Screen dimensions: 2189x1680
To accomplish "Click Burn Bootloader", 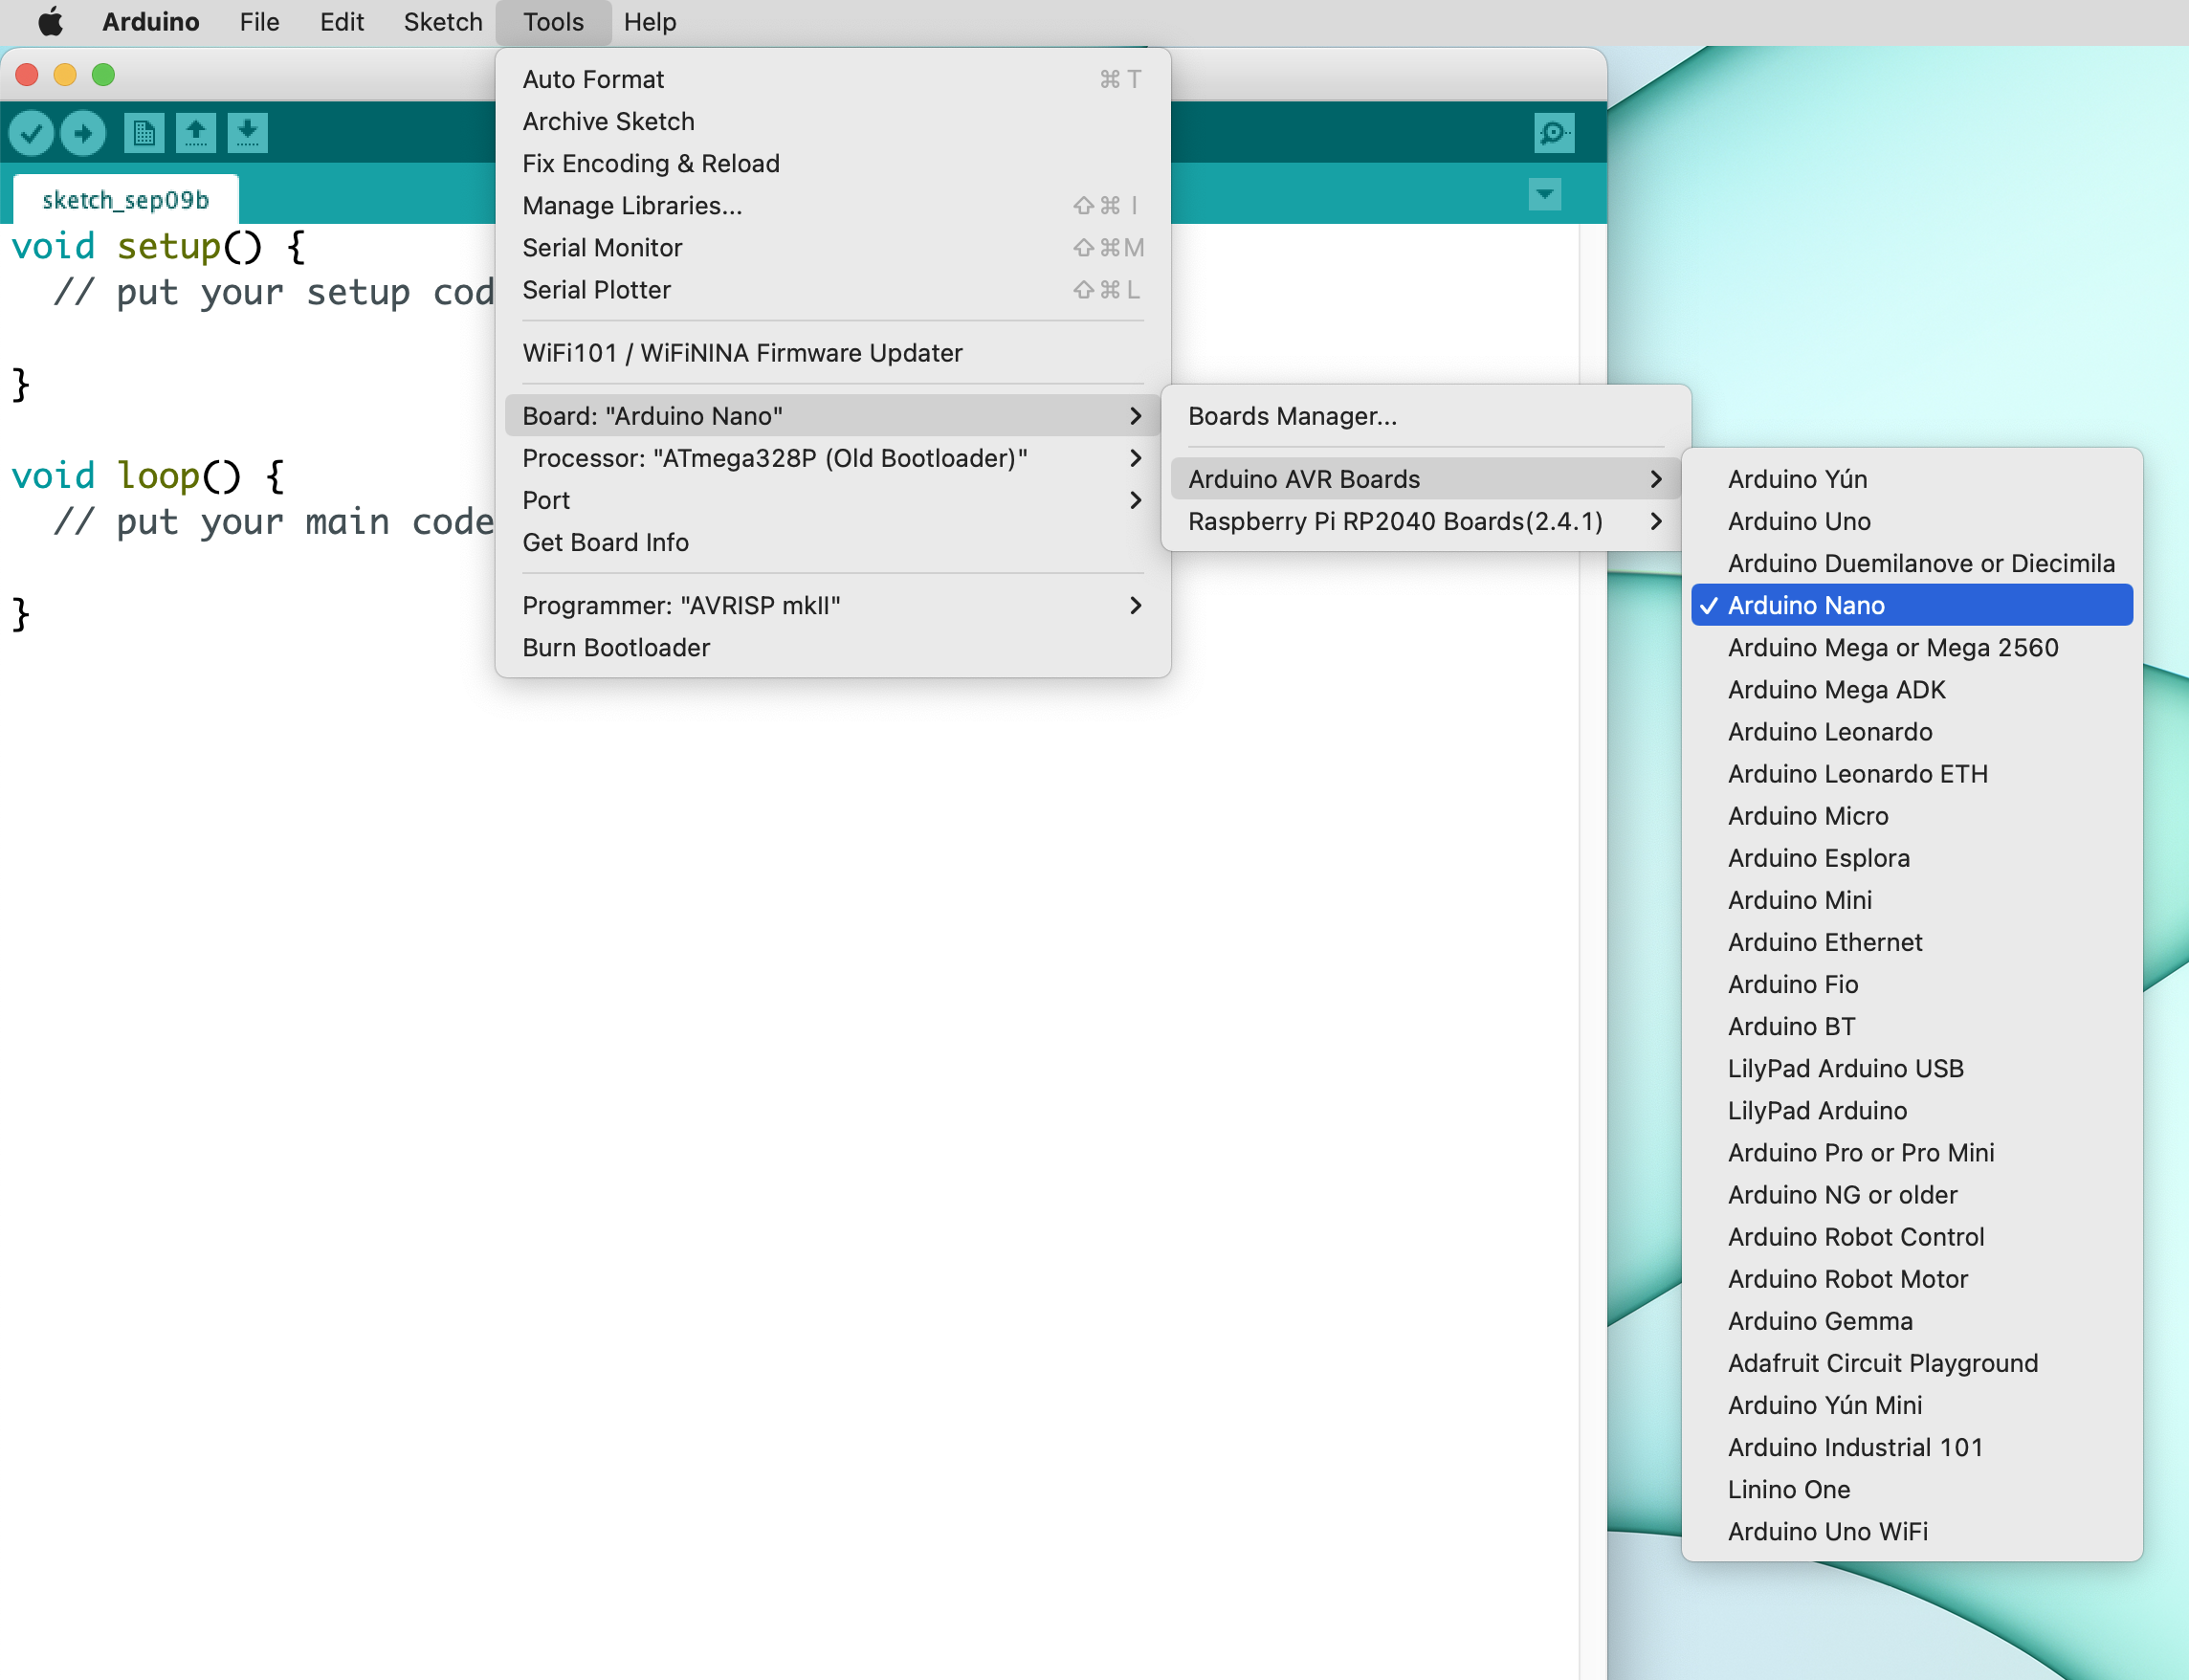I will 833,647.
